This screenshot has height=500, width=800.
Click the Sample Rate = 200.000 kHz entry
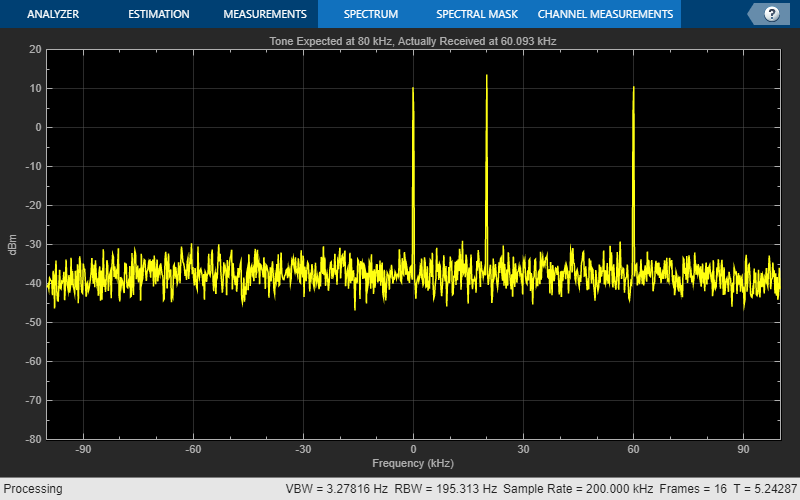click(x=578, y=489)
